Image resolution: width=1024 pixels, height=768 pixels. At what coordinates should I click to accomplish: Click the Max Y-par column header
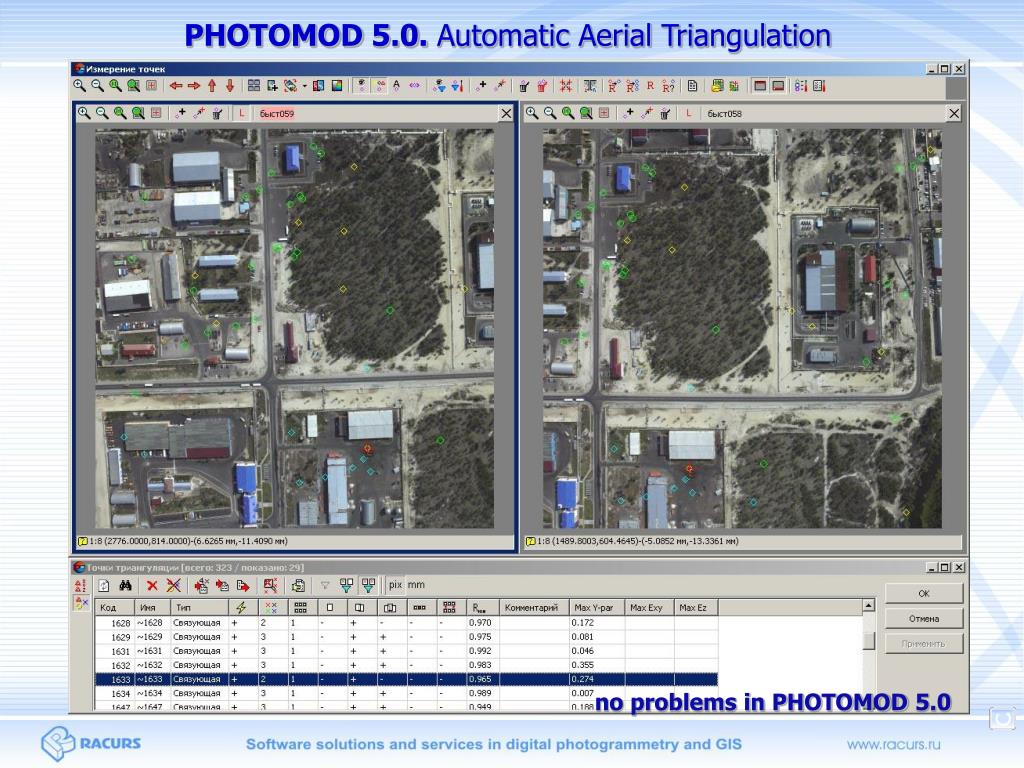(x=596, y=607)
